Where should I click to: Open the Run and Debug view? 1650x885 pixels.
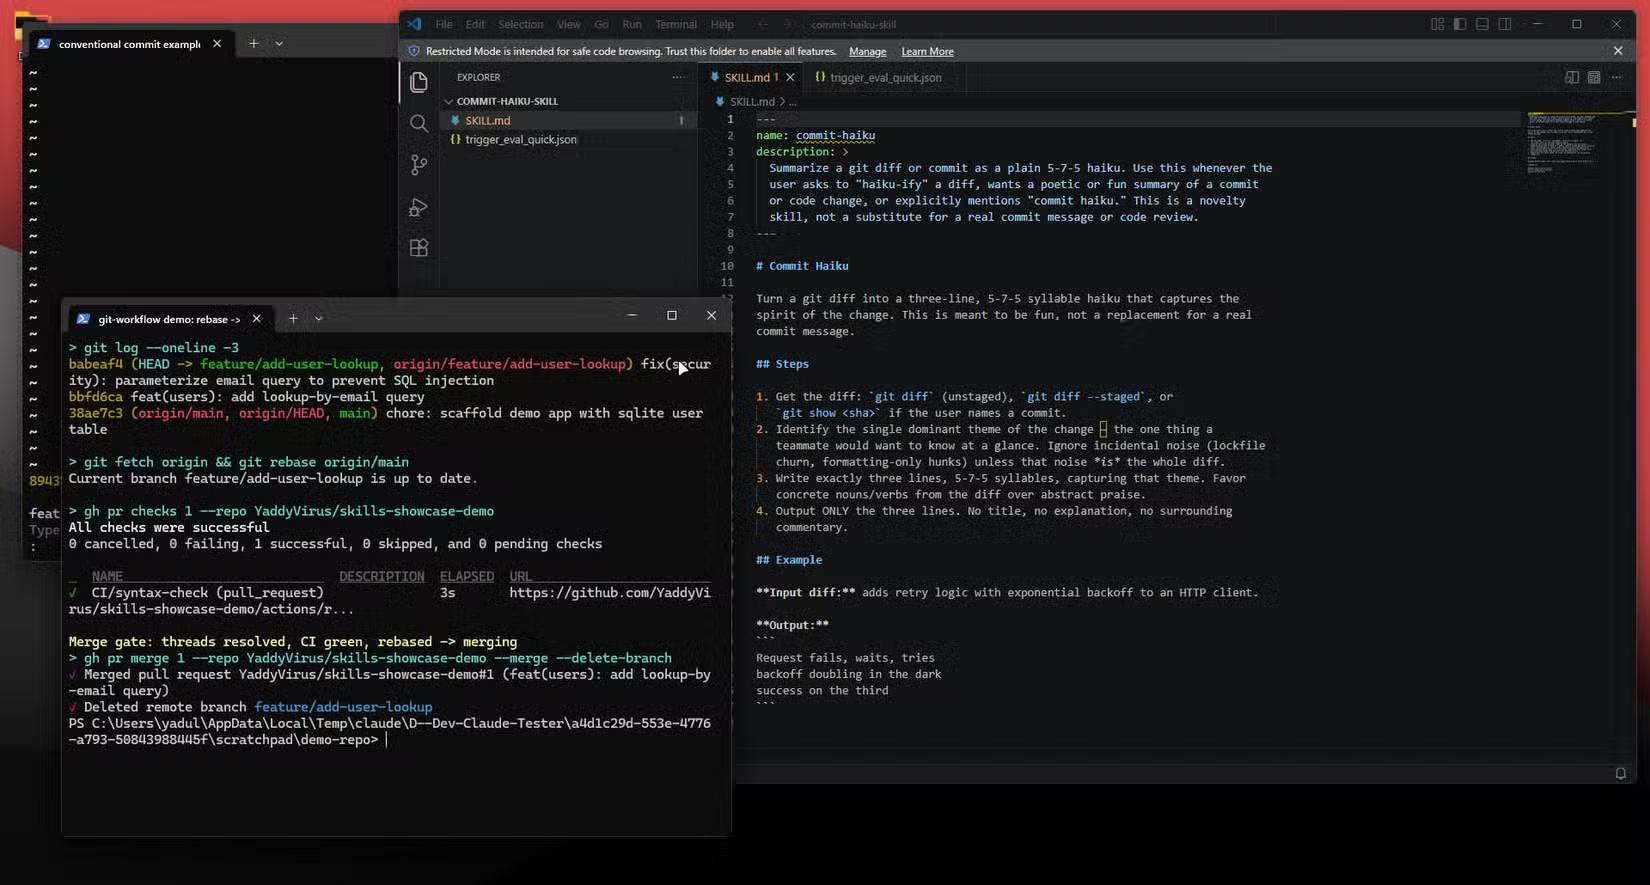click(x=419, y=207)
